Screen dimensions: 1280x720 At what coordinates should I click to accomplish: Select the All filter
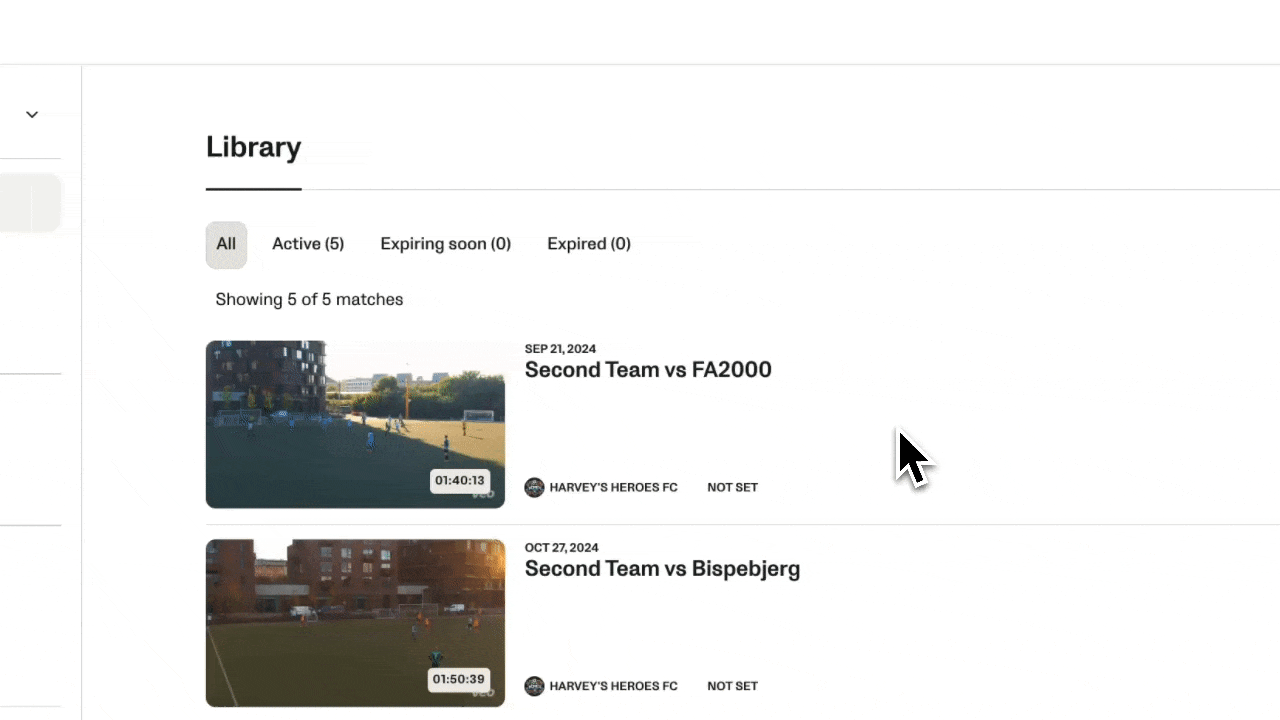point(226,244)
